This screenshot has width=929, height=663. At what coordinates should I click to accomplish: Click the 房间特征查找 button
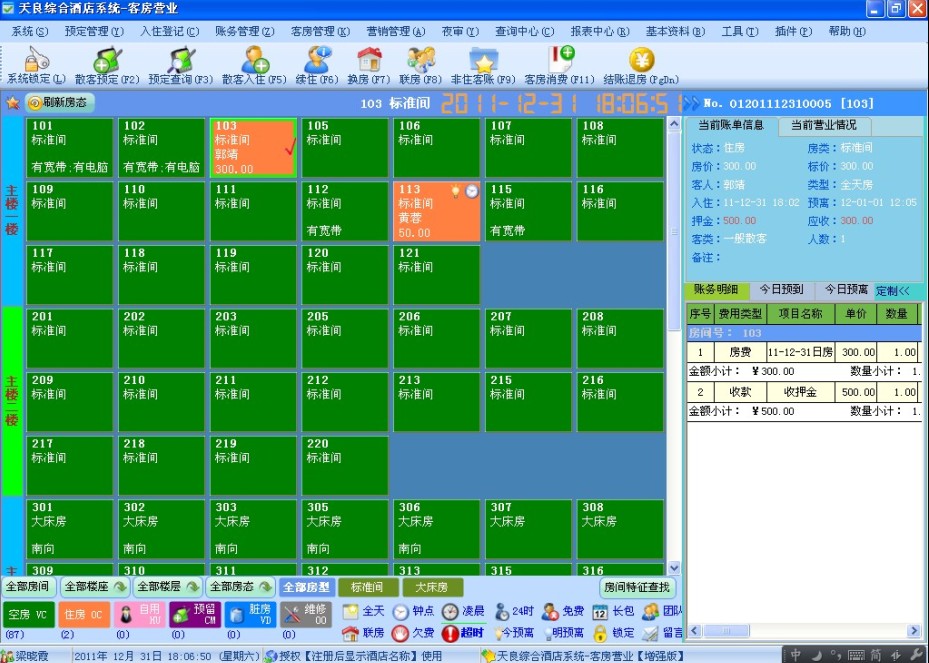(x=637, y=587)
